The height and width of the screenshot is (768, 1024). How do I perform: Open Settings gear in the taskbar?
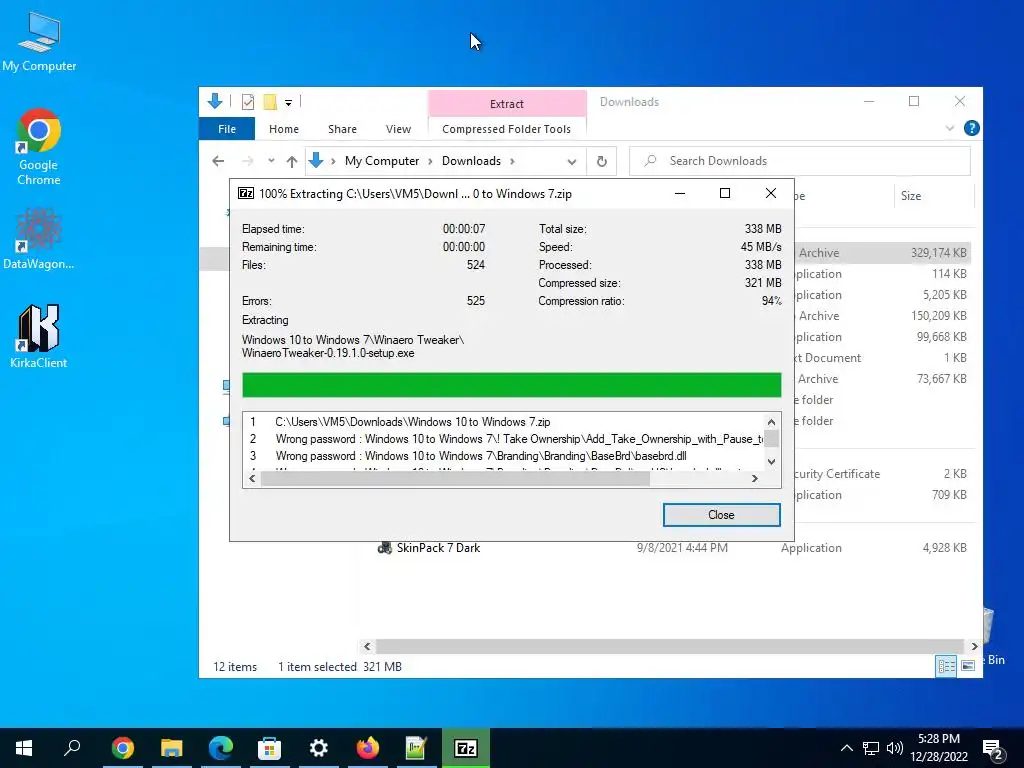point(319,748)
